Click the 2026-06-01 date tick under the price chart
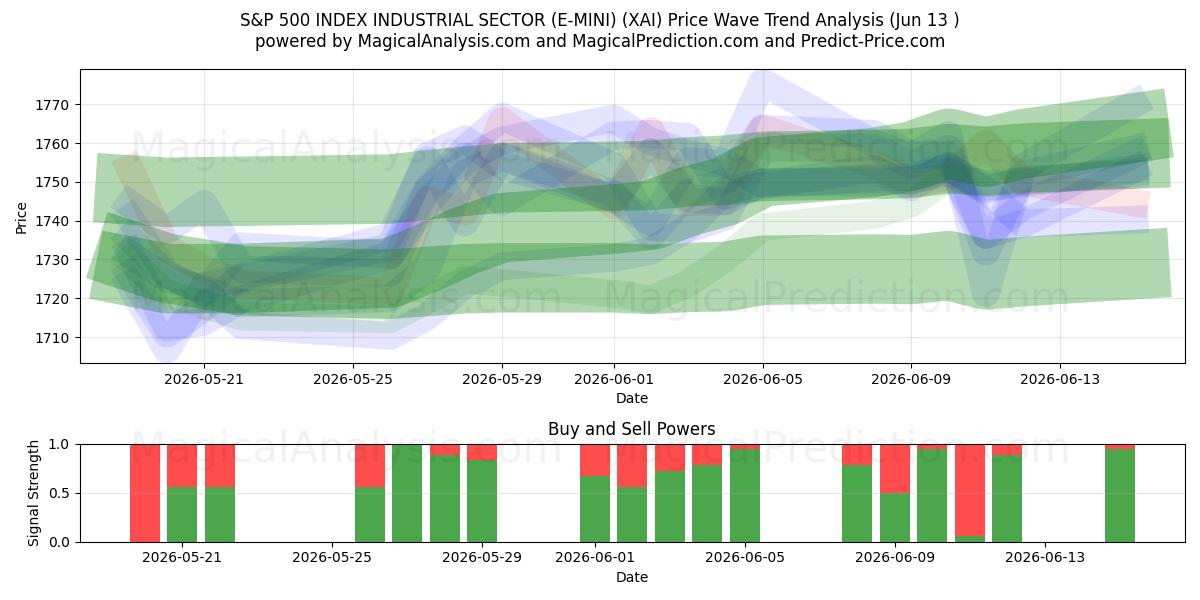1200x600 pixels. click(x=614, y=379)
